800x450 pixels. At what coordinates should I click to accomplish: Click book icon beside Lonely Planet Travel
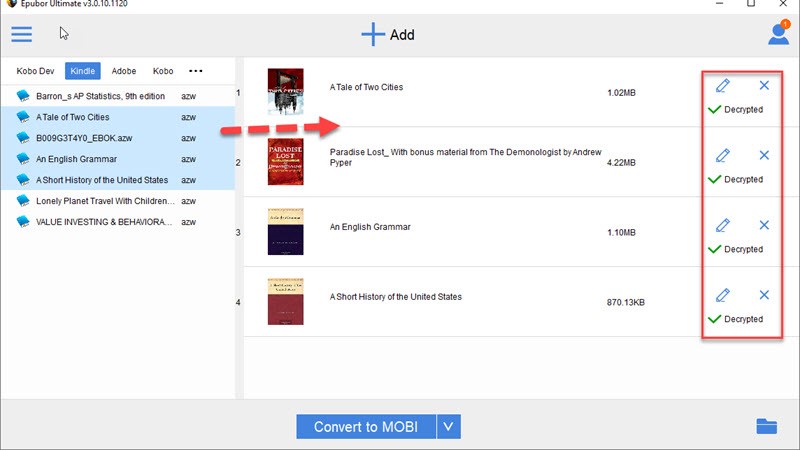pos(23,201)
